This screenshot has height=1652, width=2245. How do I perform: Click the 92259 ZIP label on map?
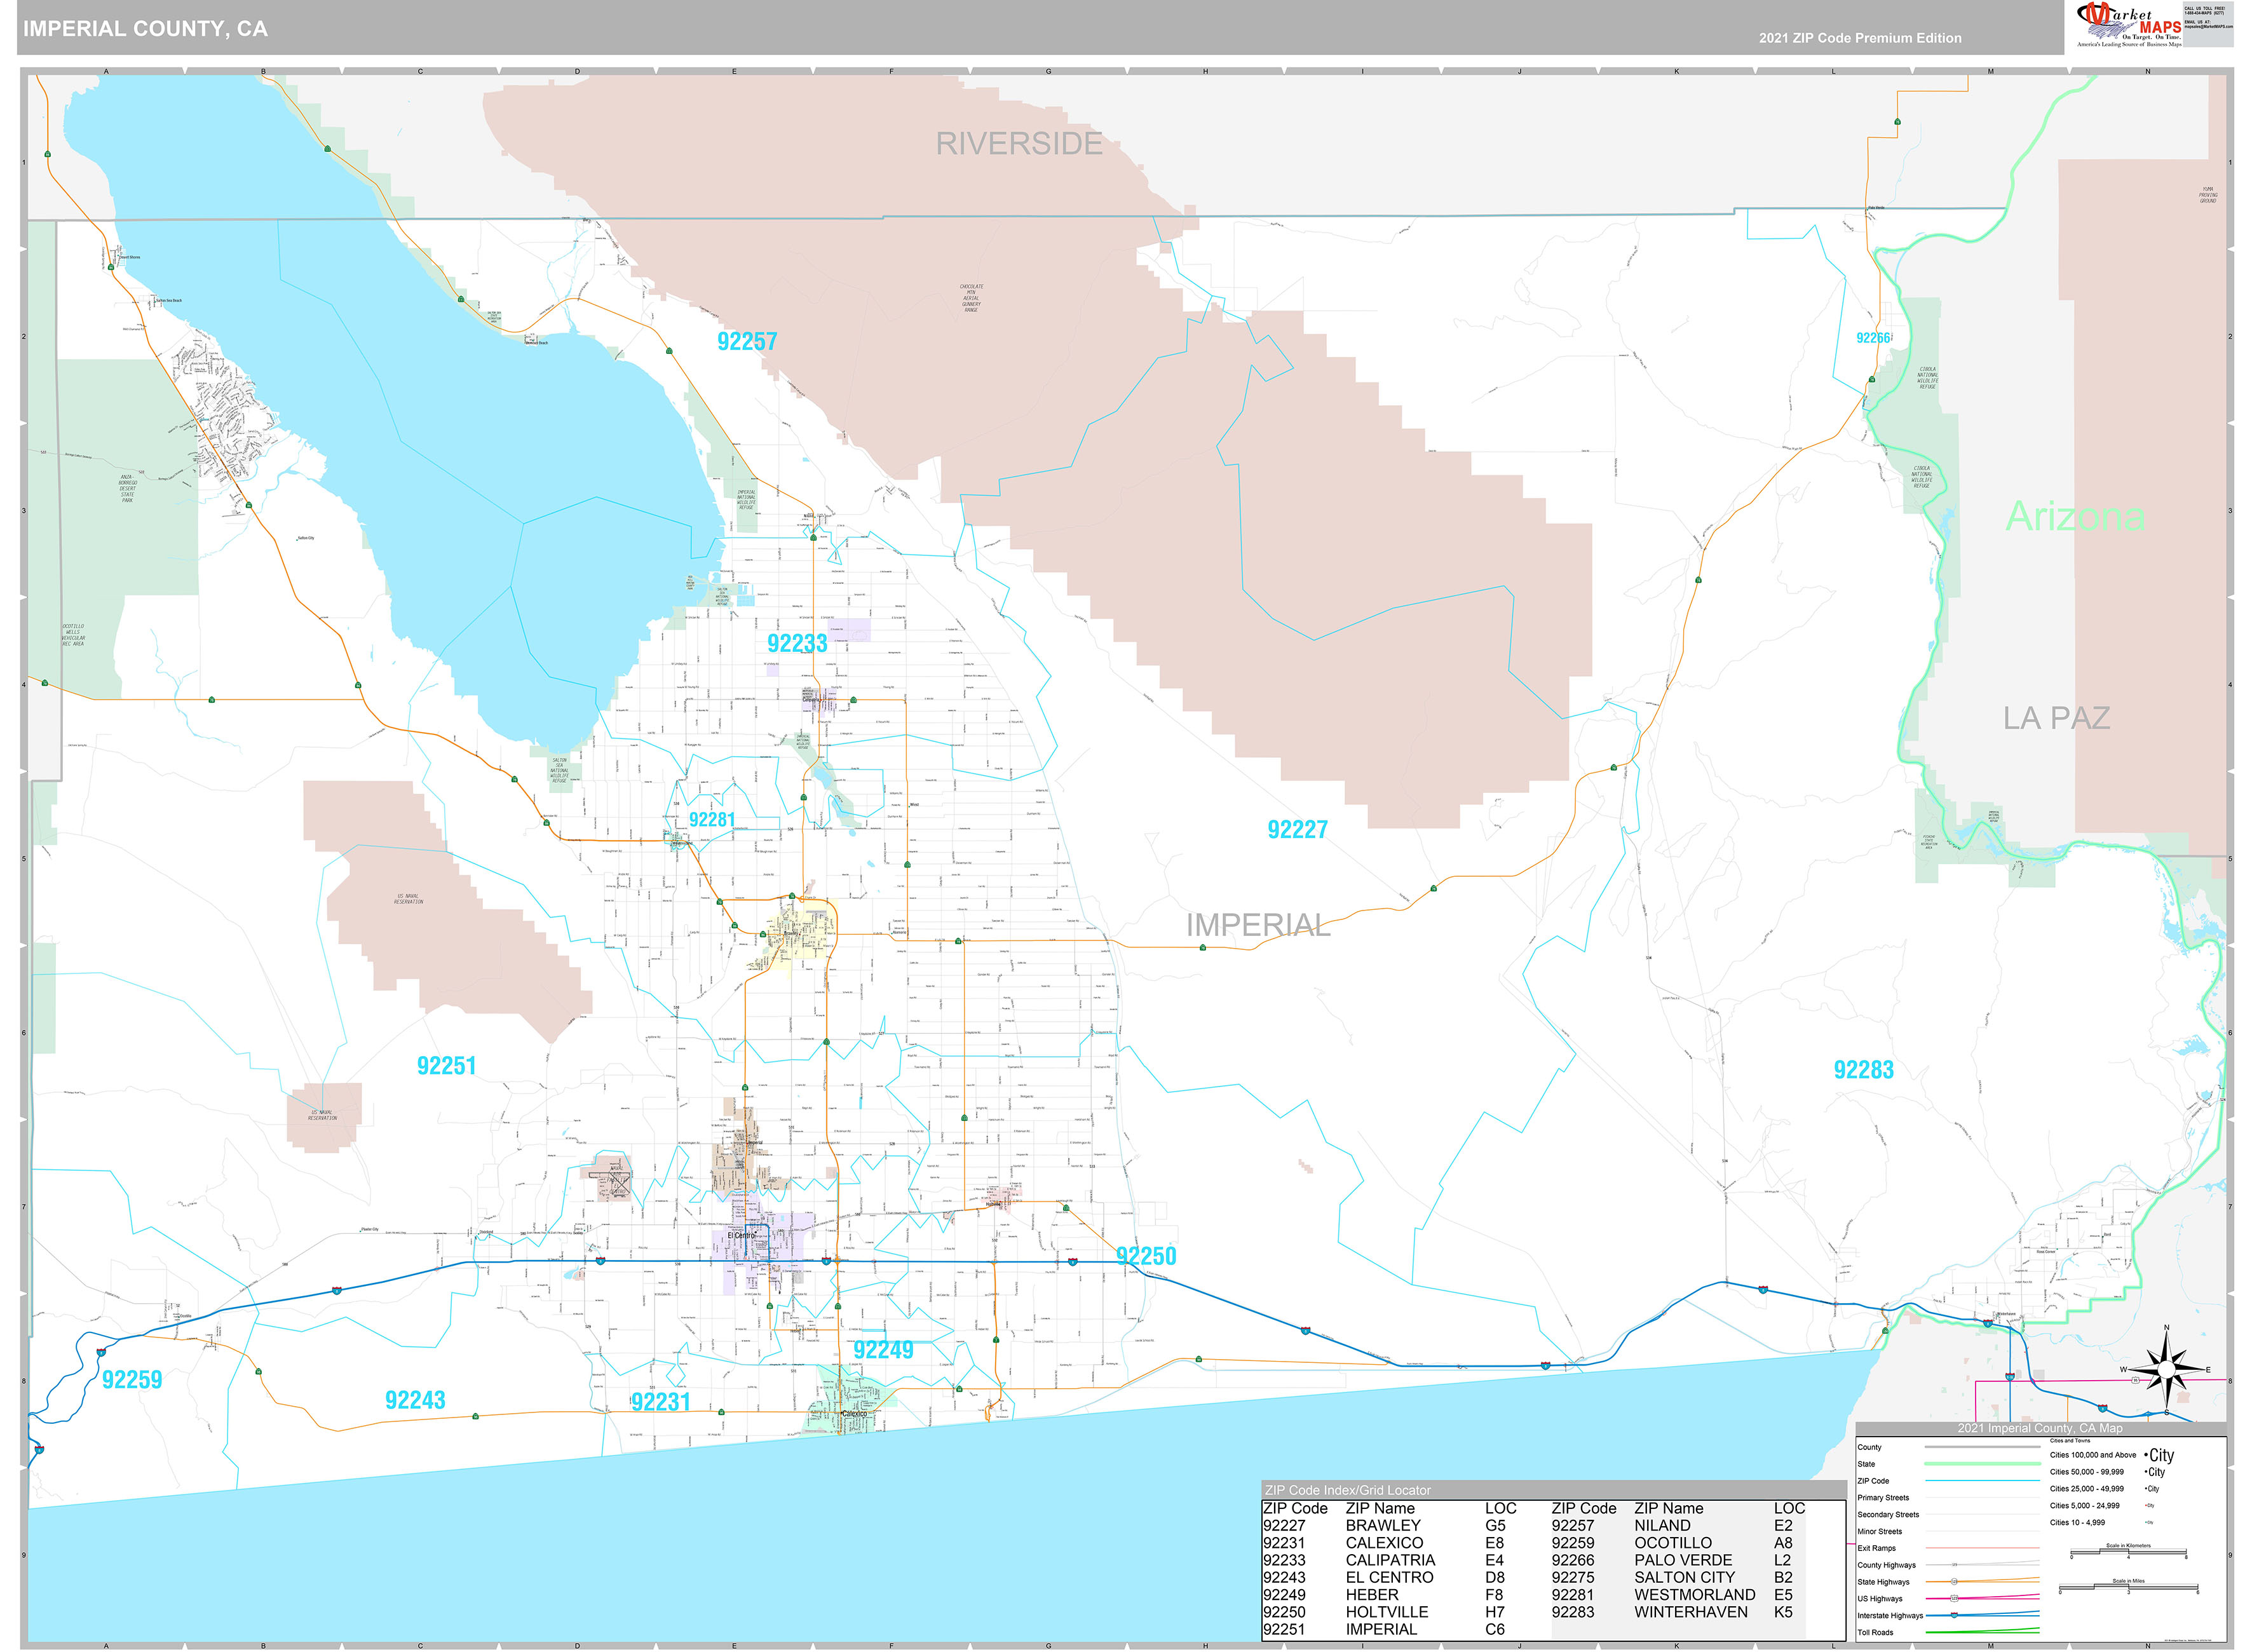(x=132, y=1380)
